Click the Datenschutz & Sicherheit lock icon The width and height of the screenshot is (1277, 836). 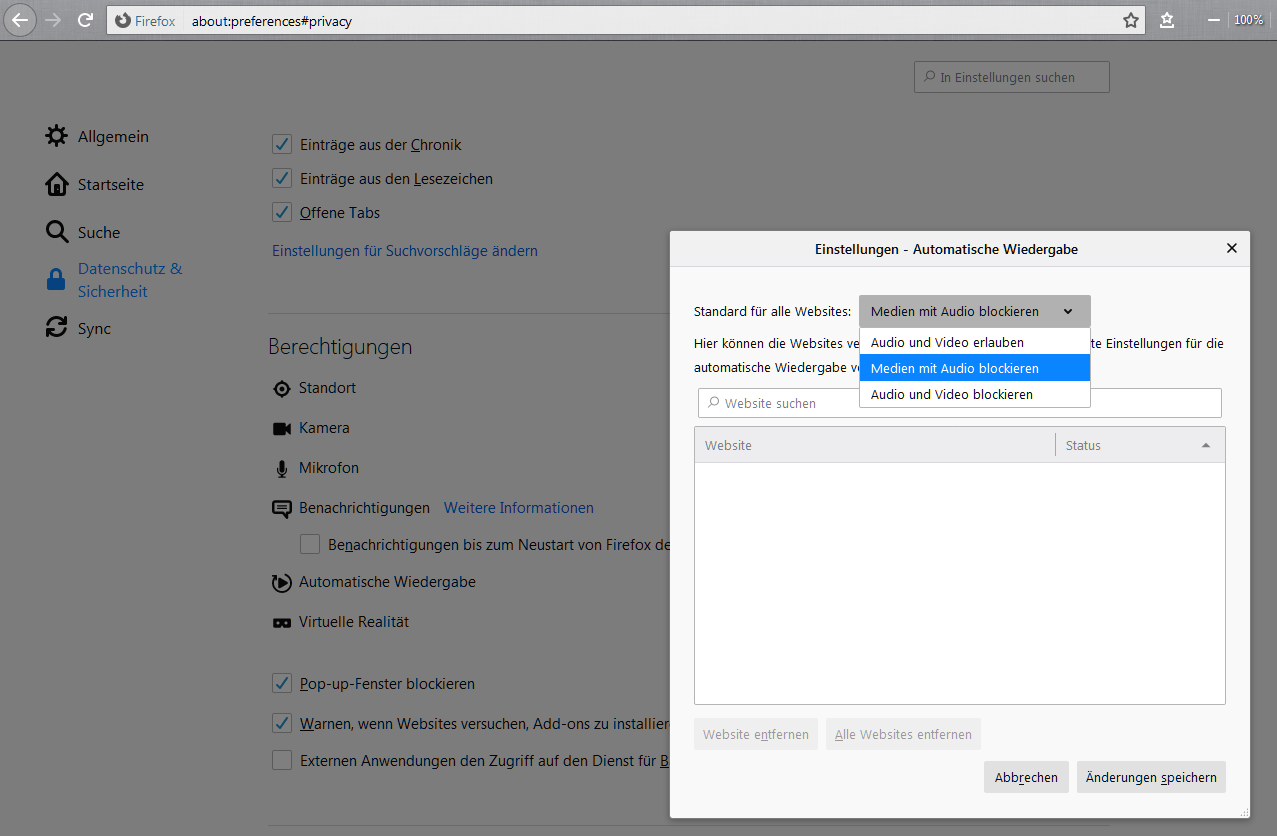(x=56, y=278)
